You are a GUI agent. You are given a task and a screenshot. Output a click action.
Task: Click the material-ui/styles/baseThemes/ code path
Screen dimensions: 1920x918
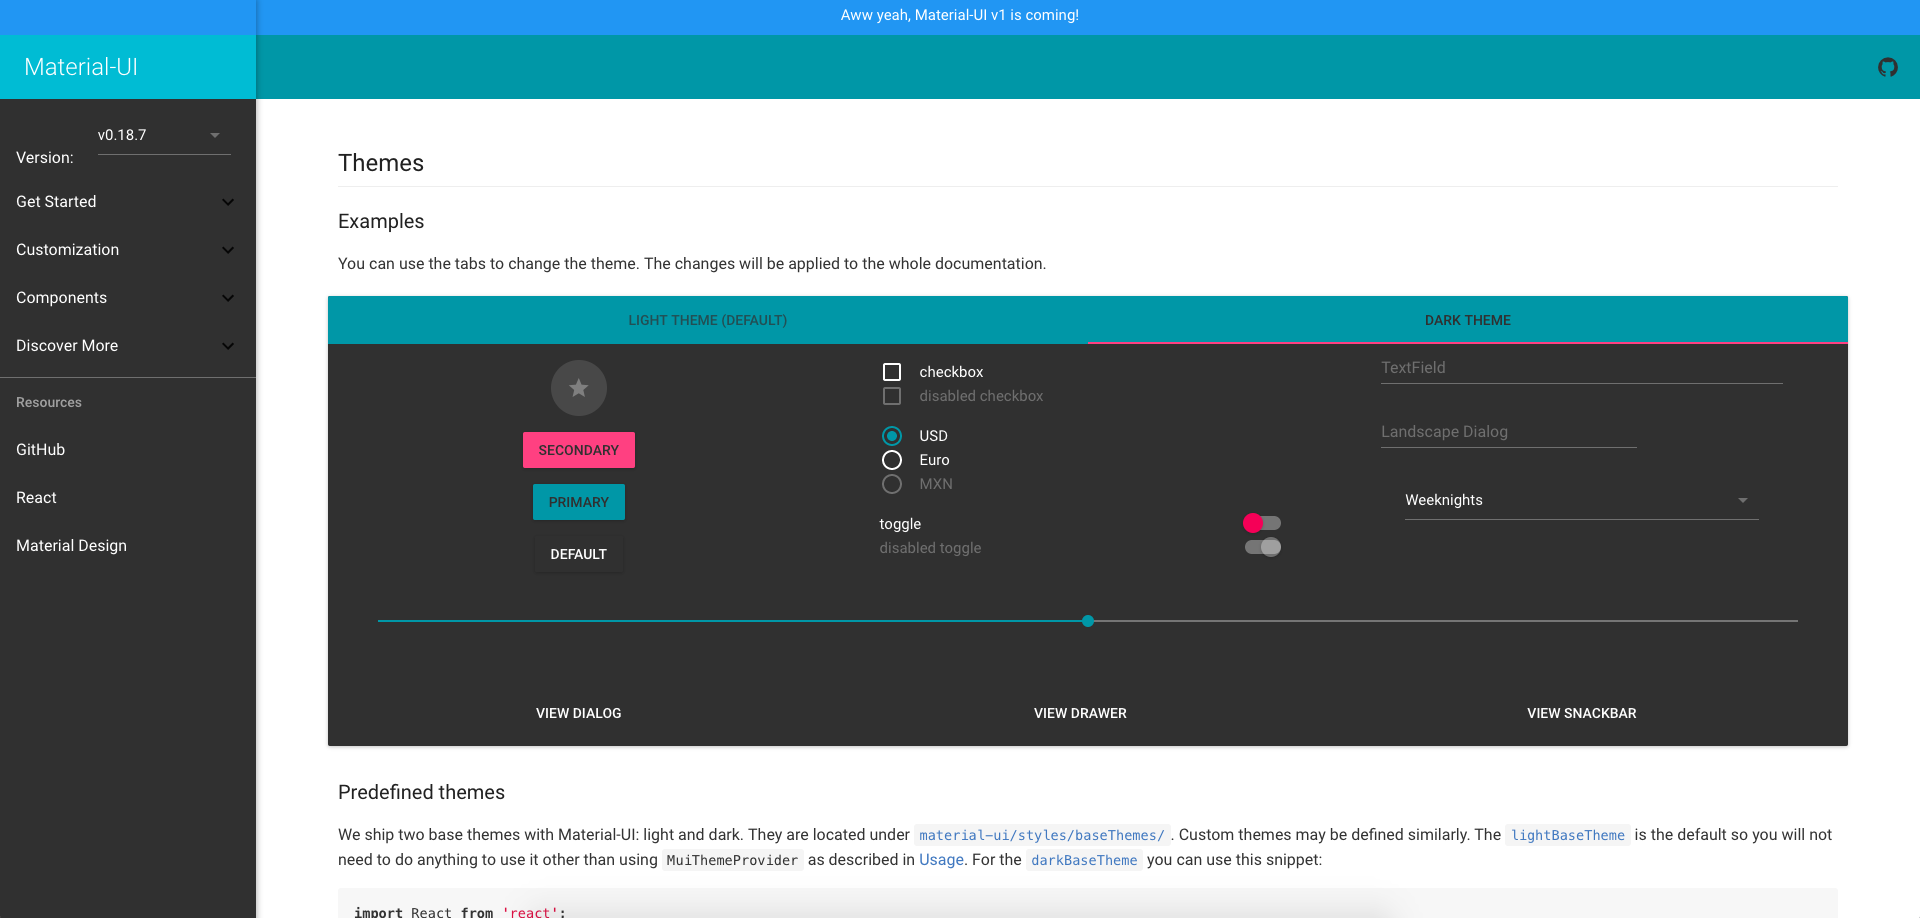1042,835
